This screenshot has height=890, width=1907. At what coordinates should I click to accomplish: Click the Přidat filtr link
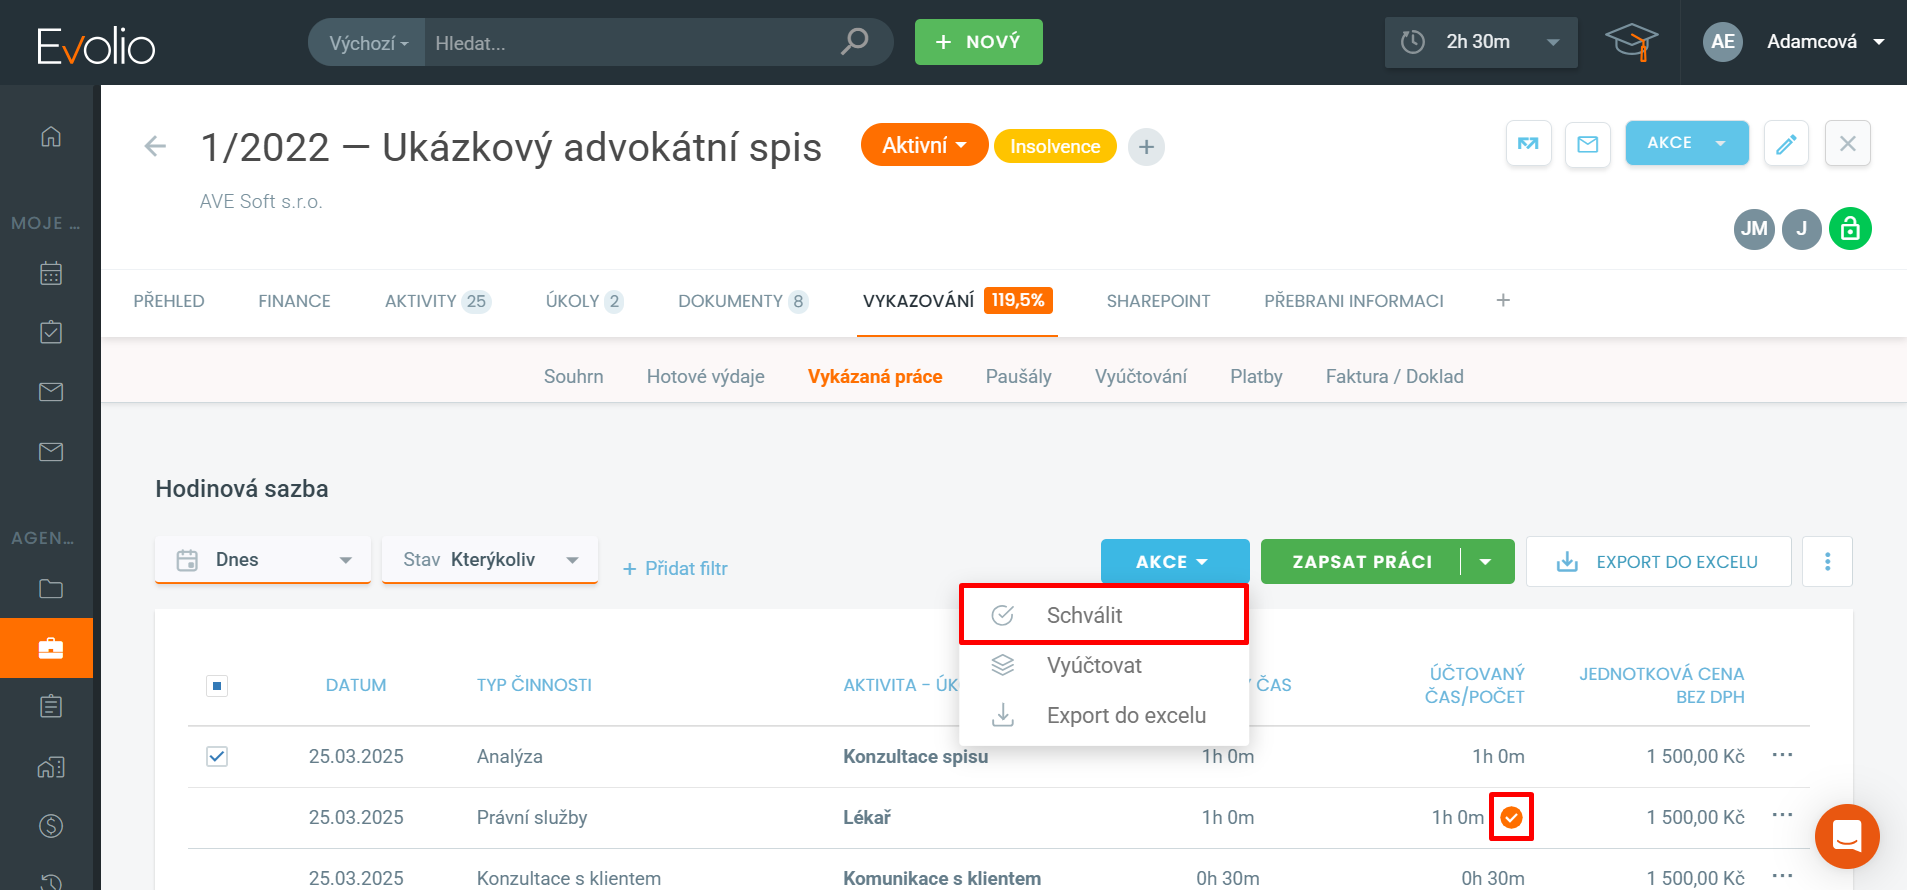coord(675,569)
